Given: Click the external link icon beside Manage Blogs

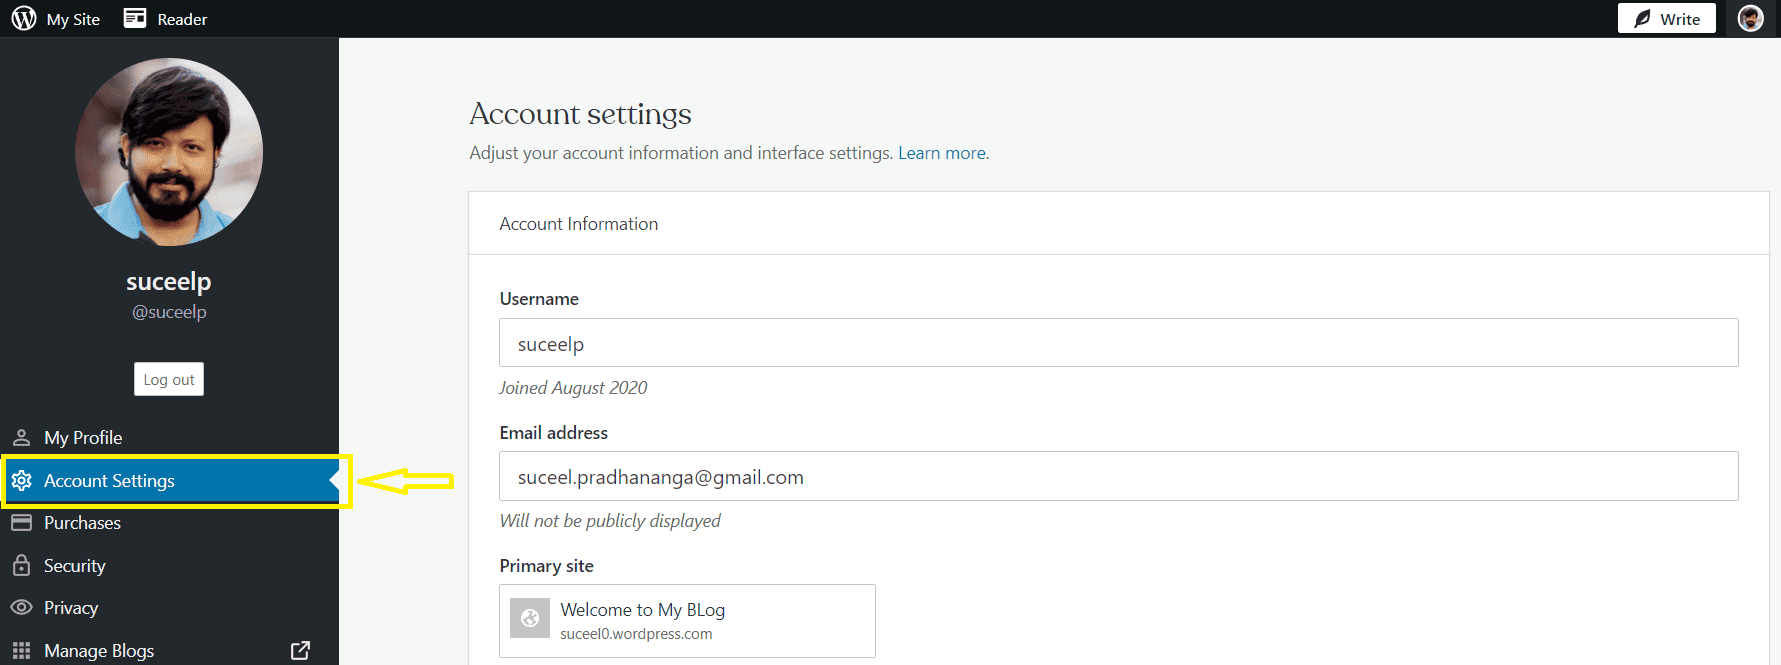Looking at the screenshot, I should 300,651.
